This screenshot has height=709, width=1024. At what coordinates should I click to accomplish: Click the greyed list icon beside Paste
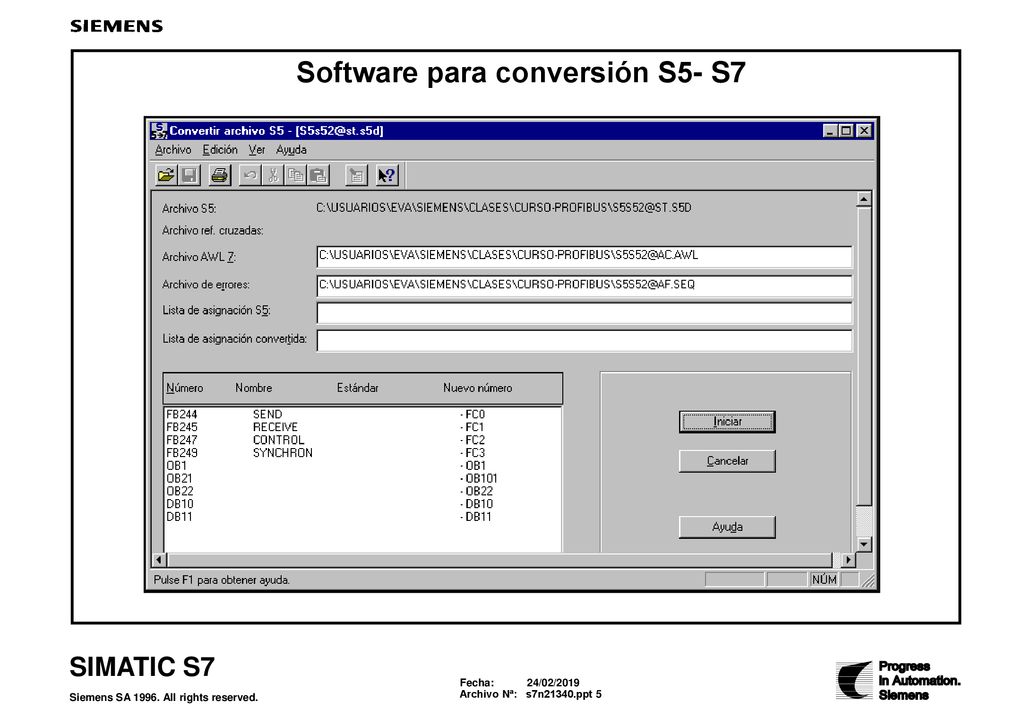pyautogui.click(x=356, y=175)
